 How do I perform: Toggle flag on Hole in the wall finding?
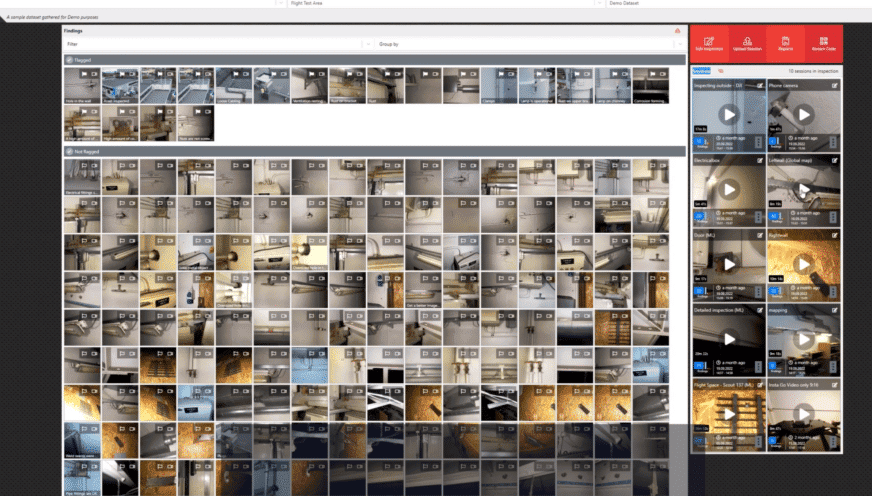(x=84, y=74)
